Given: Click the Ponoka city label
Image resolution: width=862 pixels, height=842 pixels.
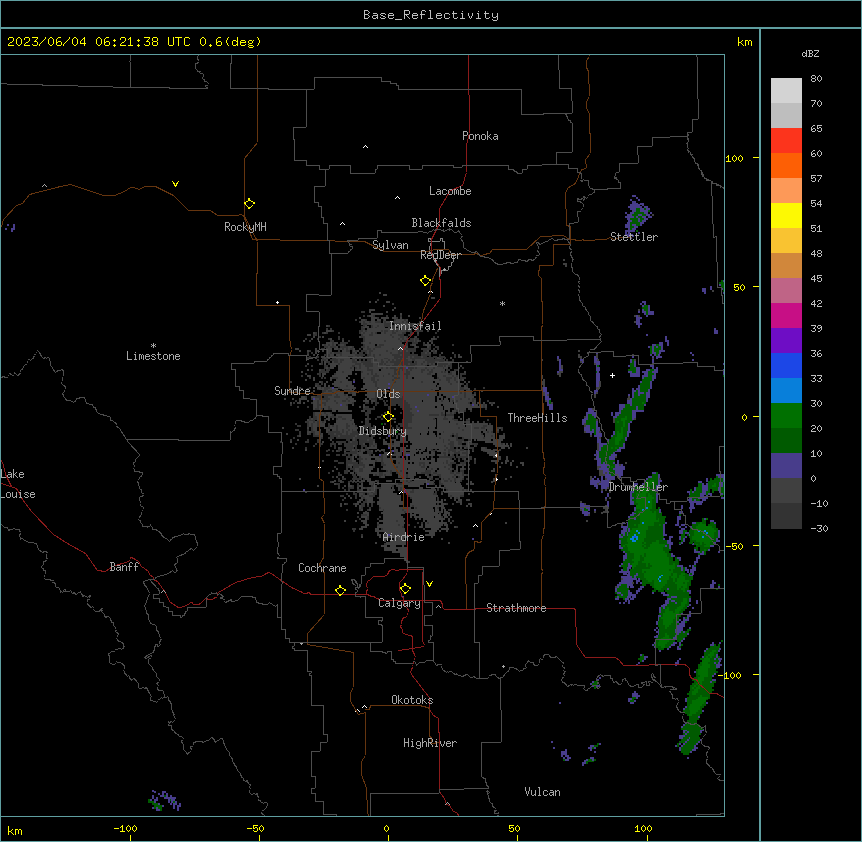Looking at the screenshot, I should [x=480, y=136].
